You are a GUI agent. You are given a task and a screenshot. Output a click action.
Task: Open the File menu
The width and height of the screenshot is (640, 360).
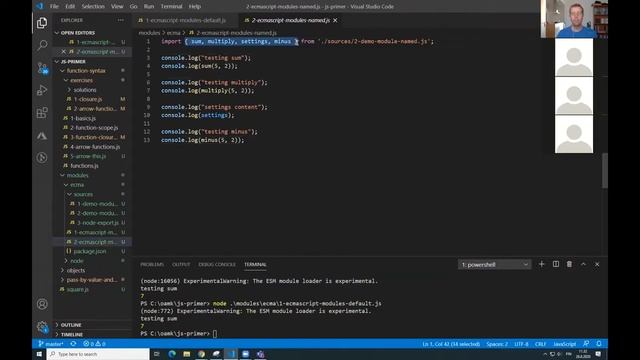click(54, 7)
